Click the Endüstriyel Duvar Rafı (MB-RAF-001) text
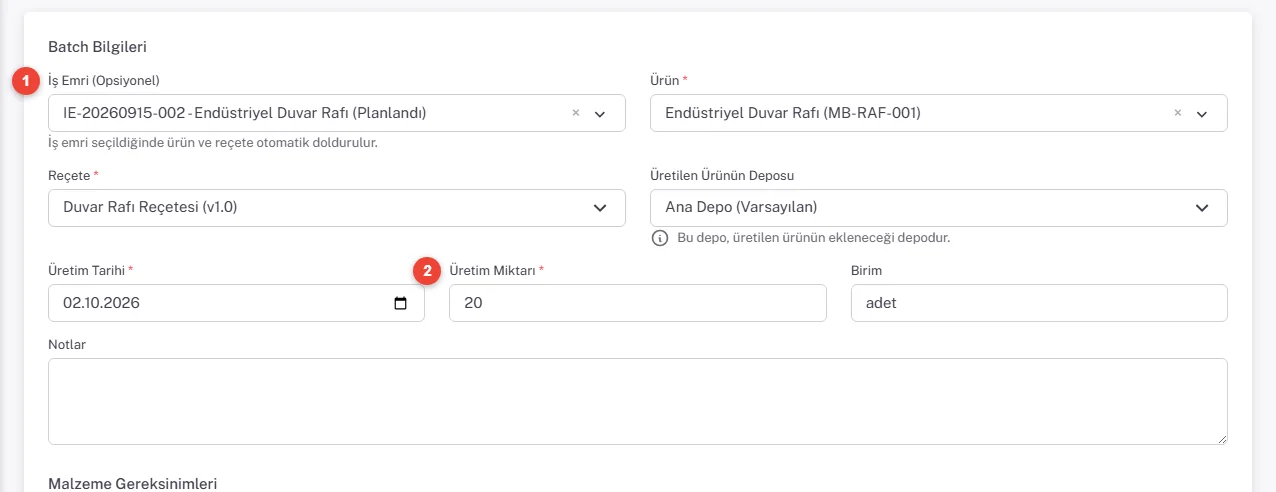The image size is (1276, 492). 793,113
